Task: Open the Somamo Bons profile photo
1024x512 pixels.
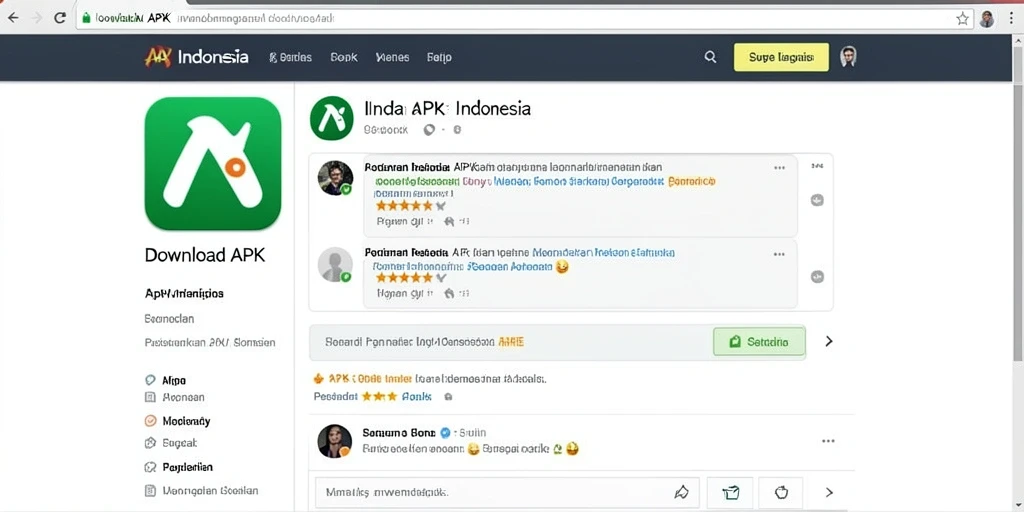Action: tap(335, 441)
